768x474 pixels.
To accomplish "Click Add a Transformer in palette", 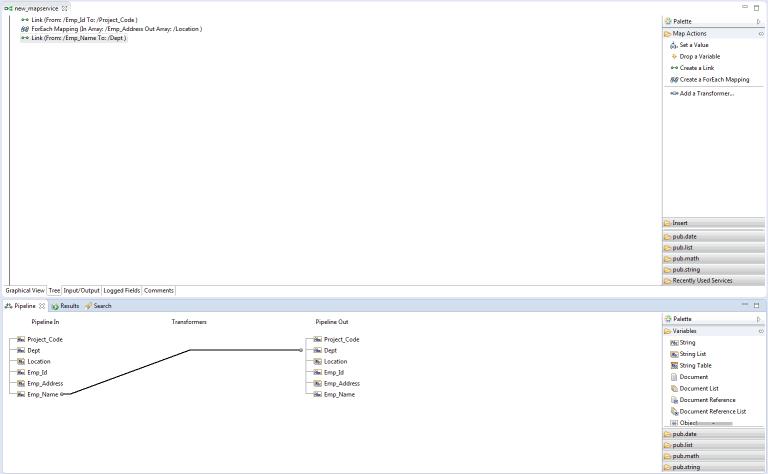I will [706, 94].
